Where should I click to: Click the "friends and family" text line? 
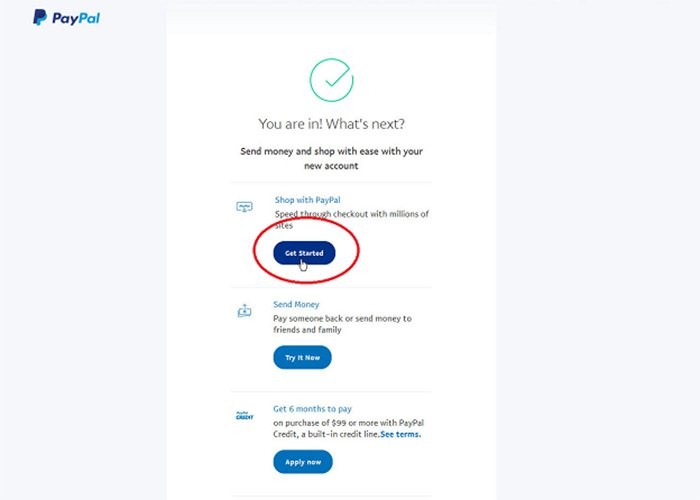pos(307,330)
